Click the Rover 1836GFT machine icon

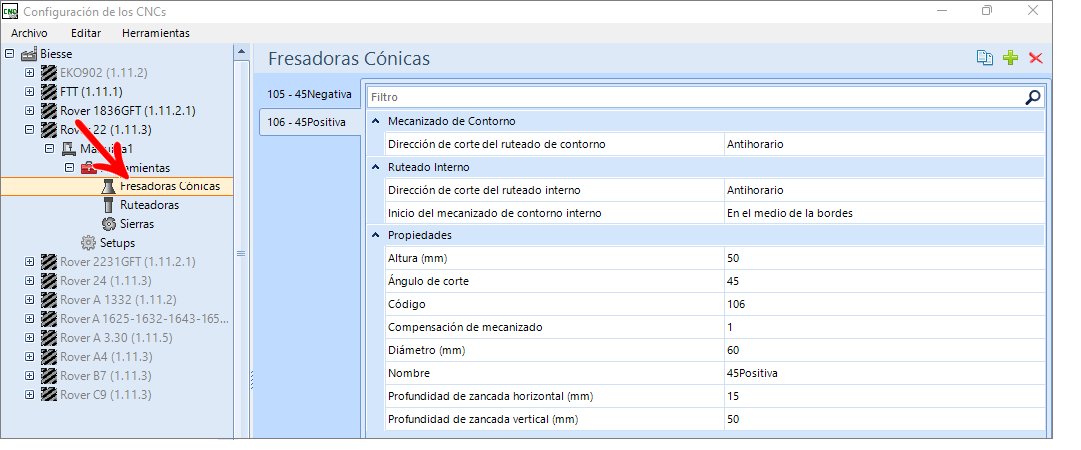pyautogui.click(x=49, y=110)
